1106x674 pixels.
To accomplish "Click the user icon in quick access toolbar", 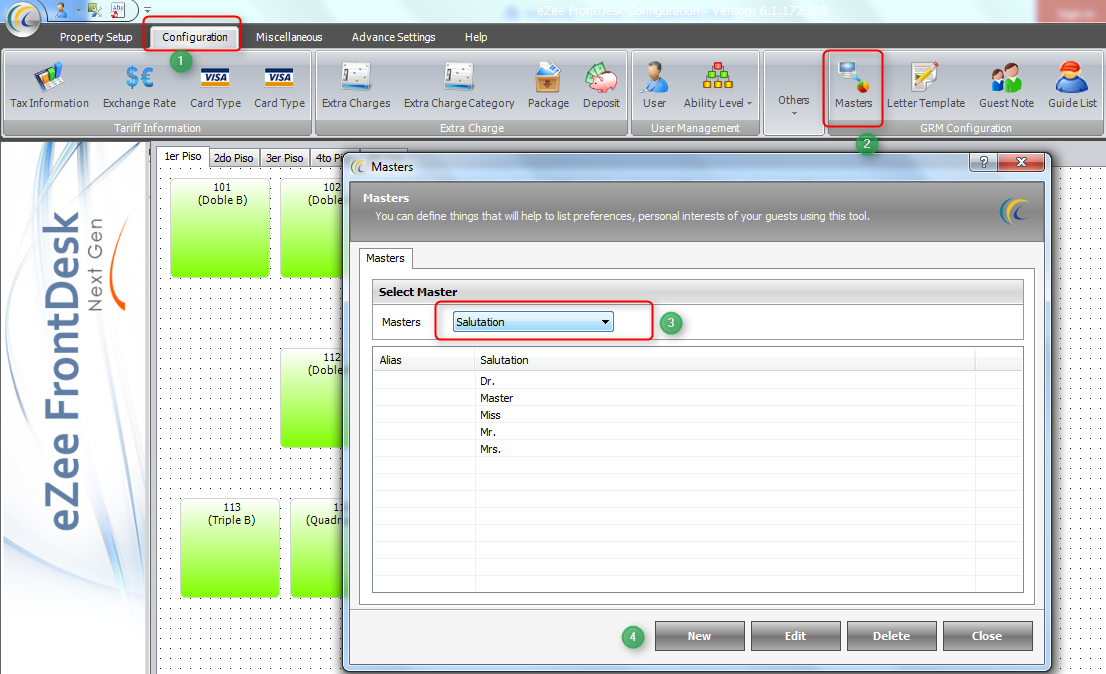I will click(62, 10).
